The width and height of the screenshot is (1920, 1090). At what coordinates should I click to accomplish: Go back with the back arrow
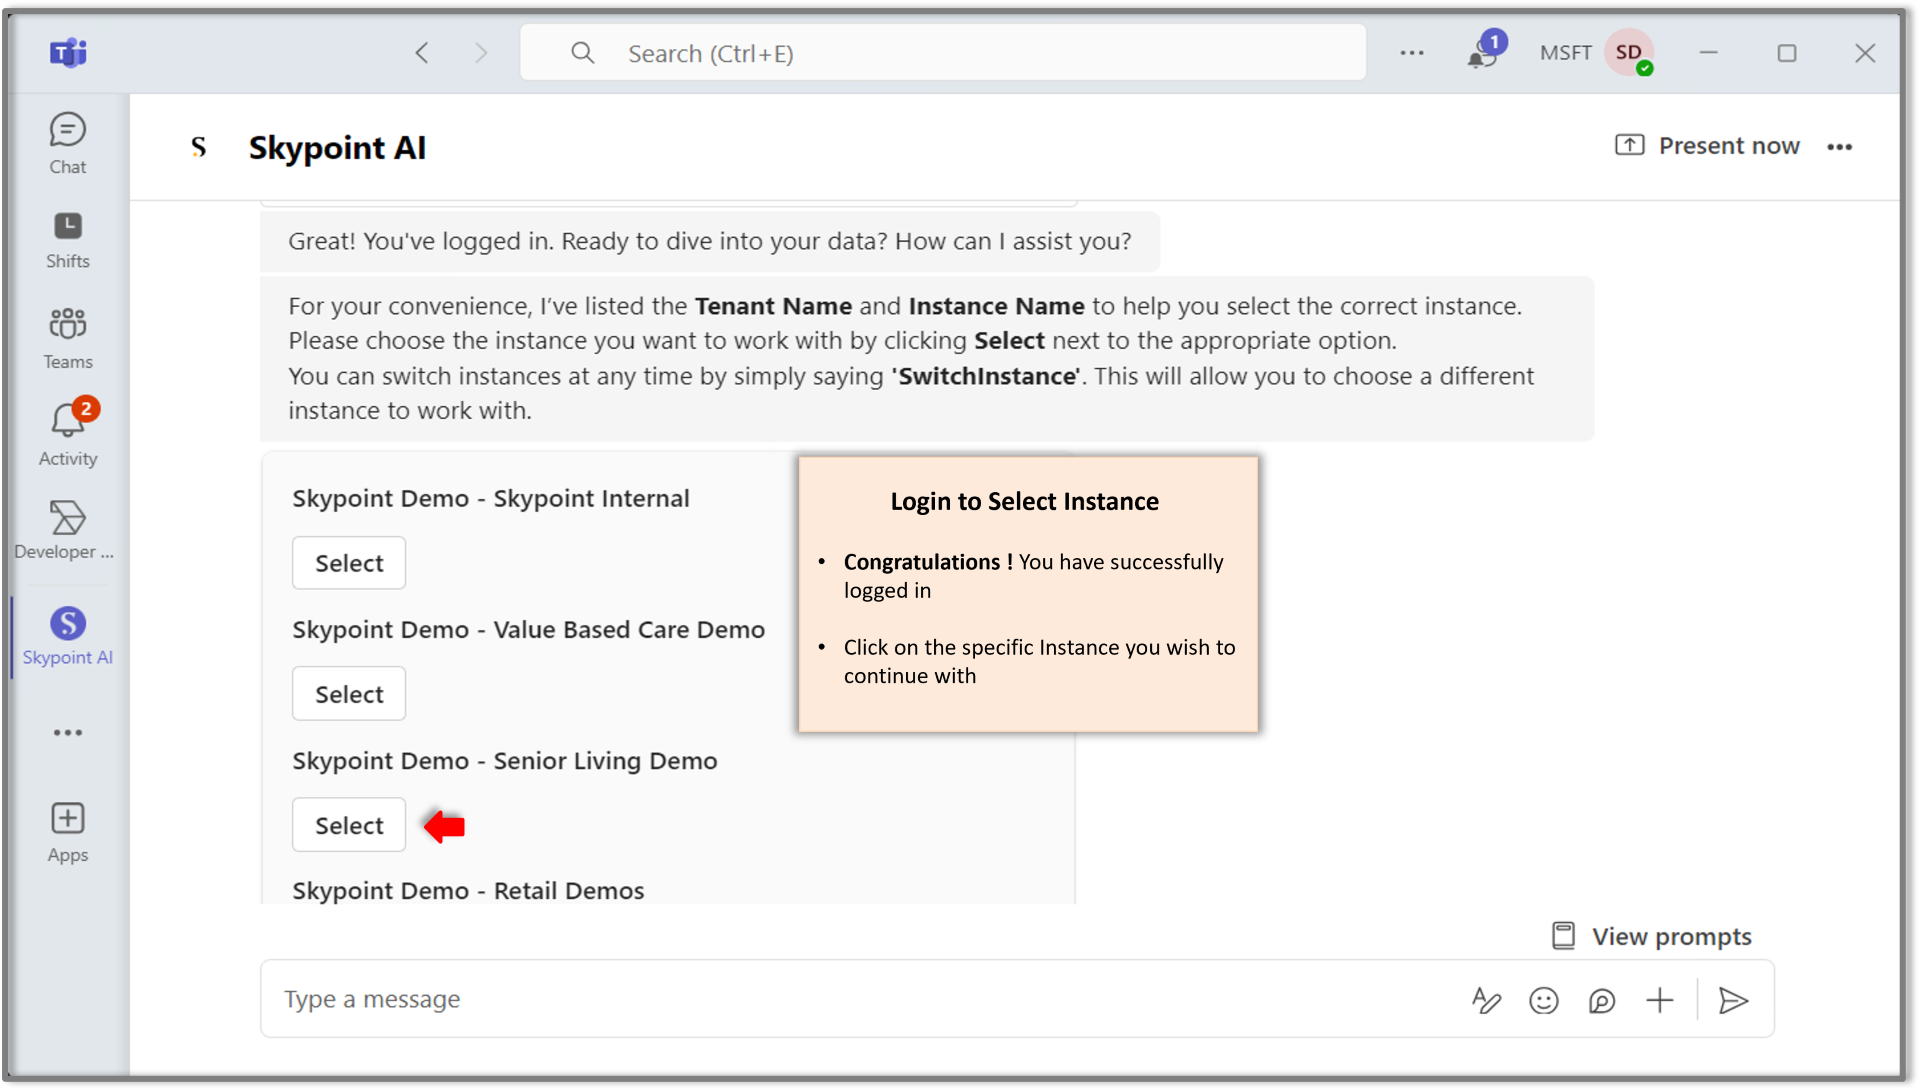[x=422, y=53]
